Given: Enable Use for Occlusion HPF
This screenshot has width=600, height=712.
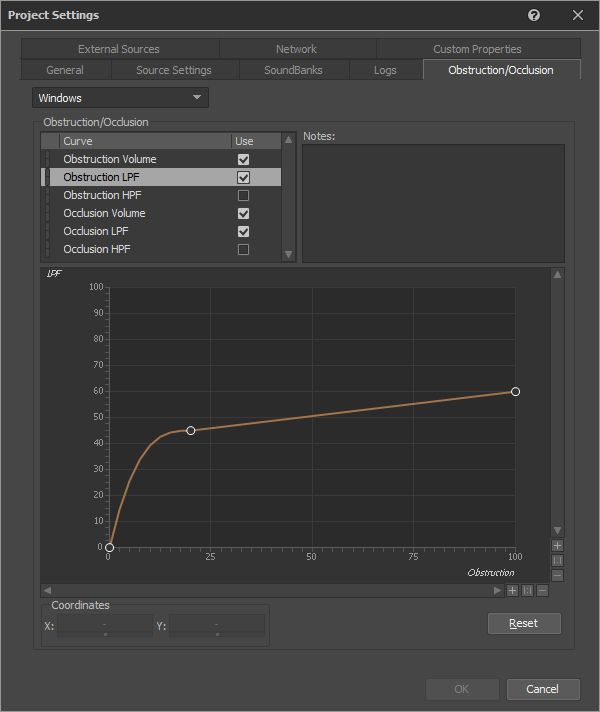Looking at the screenshot, I should click(x=243, y=249).
